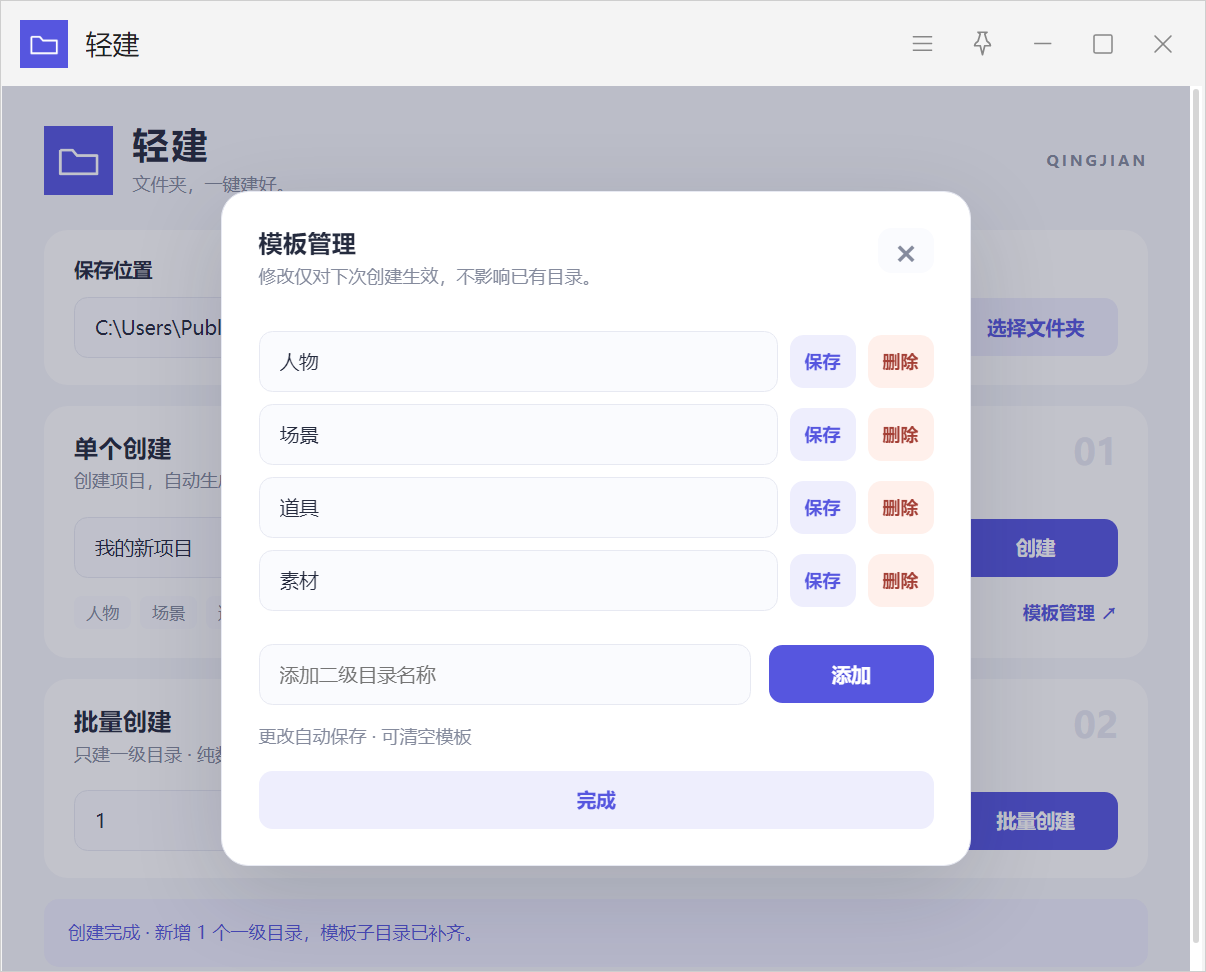Screen dimensions: 1206x972
Task: Click the 人物 tag chip in main window
Action: (x=103, y=613)
